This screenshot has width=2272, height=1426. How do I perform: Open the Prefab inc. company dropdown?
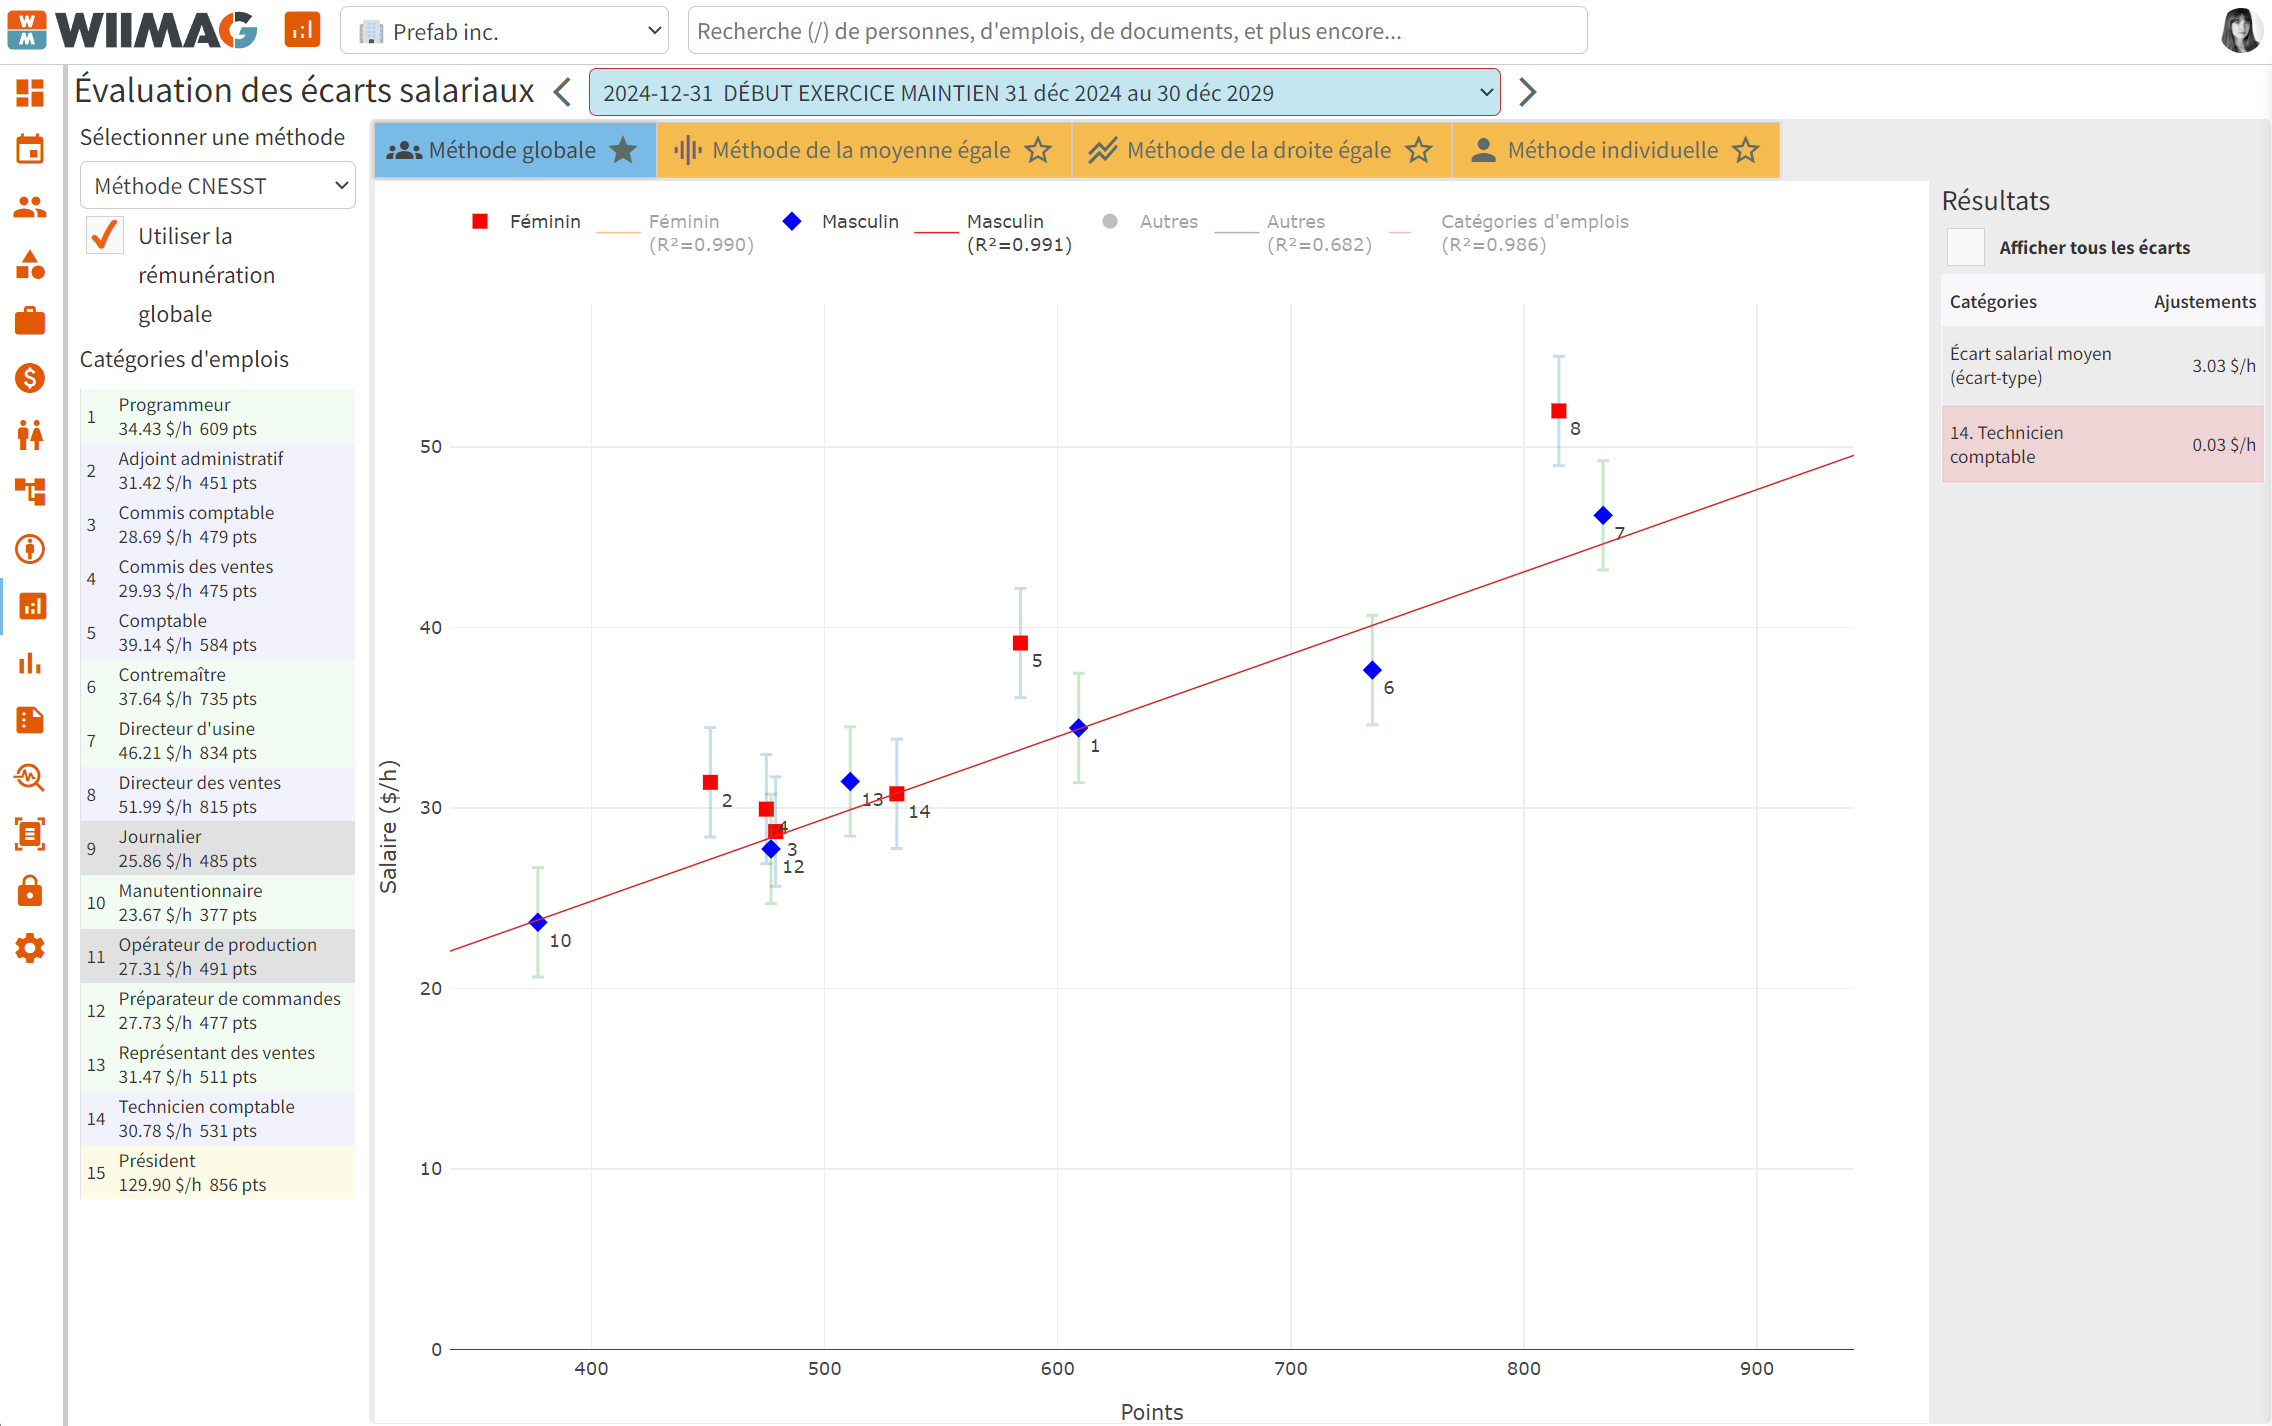505,31
